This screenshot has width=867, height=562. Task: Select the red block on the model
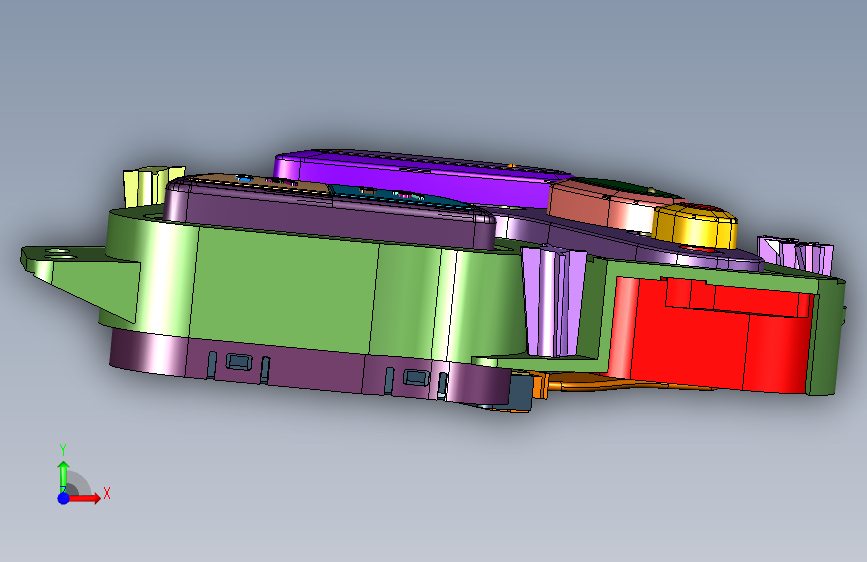click(x=713, y=337)
